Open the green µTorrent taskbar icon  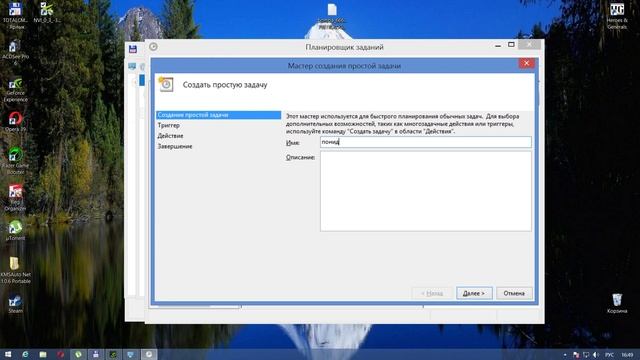coord(78,354)
